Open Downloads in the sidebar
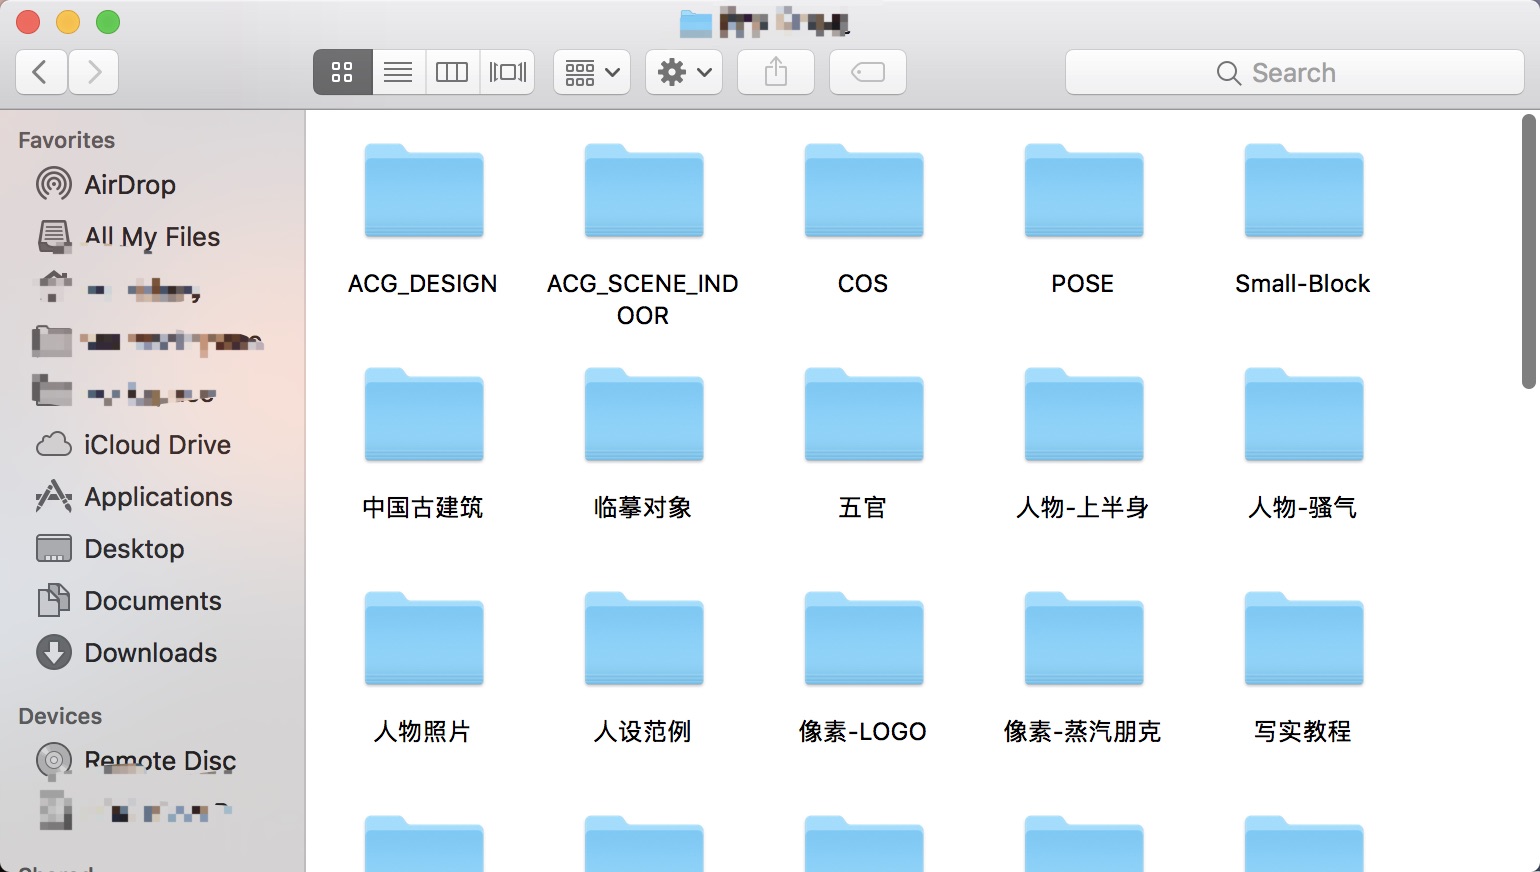 click(x=152, y=653)
